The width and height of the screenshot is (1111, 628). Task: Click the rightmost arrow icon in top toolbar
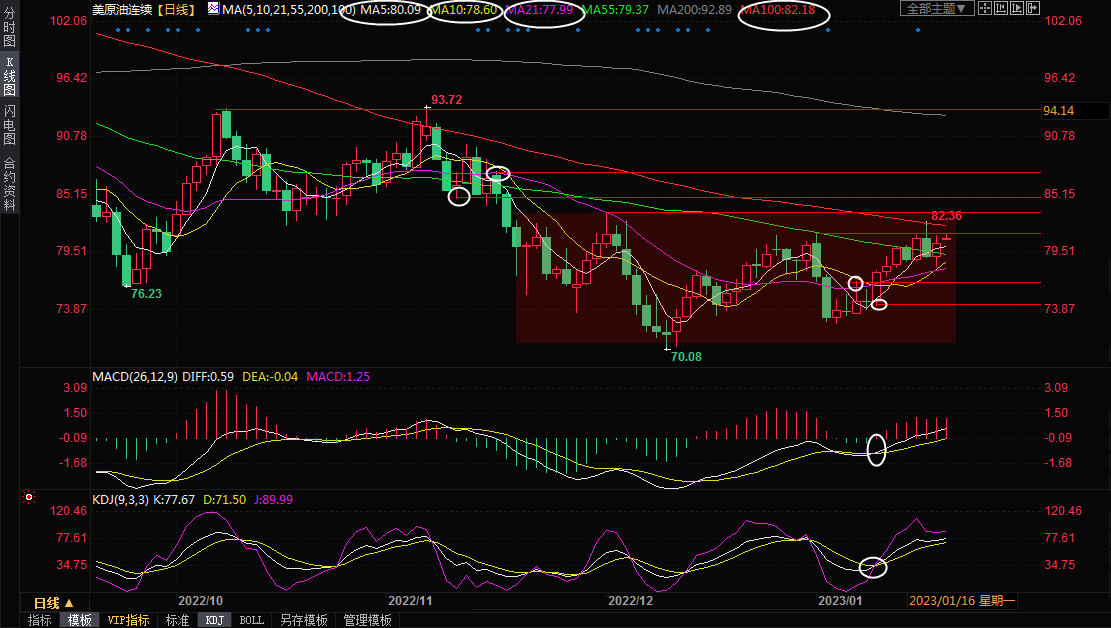(1032, 9)
